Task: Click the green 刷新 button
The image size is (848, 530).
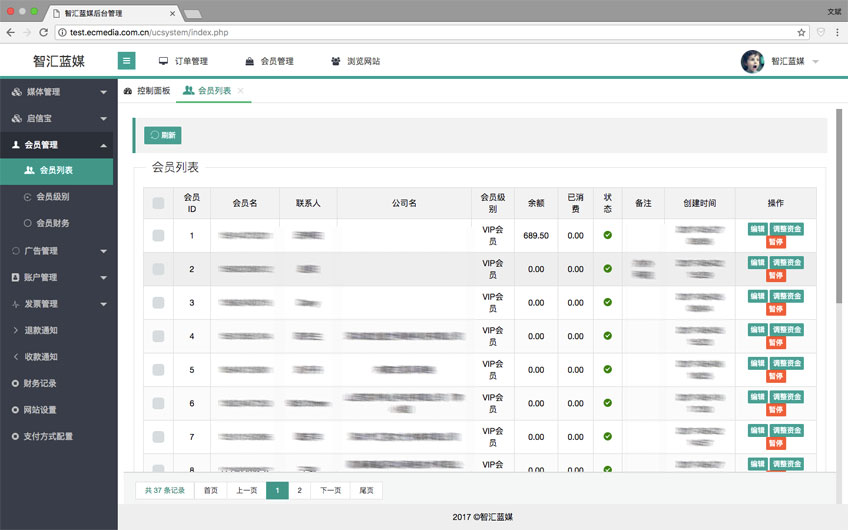Action: (163, 135)
